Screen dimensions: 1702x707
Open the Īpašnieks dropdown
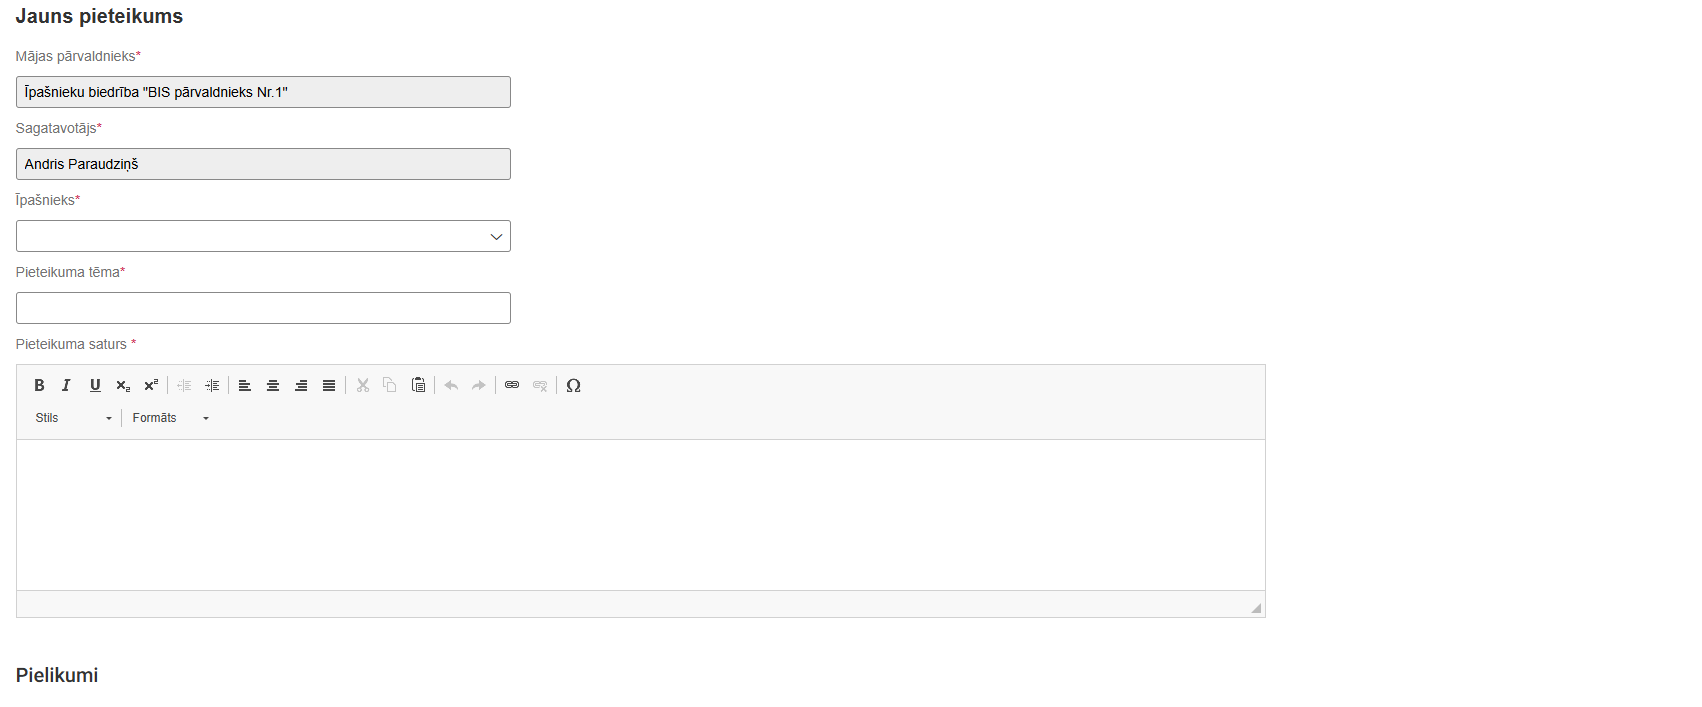point(263,236)
